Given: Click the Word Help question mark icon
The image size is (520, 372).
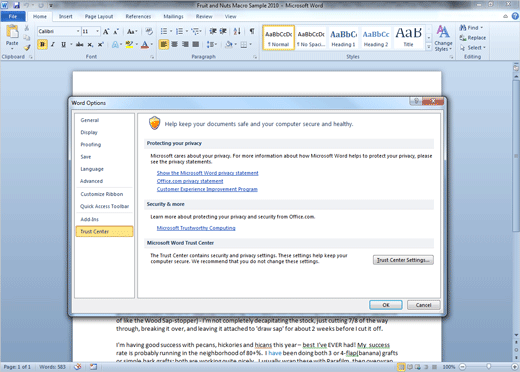Looking at the screenshot, I should coord(515,16).
